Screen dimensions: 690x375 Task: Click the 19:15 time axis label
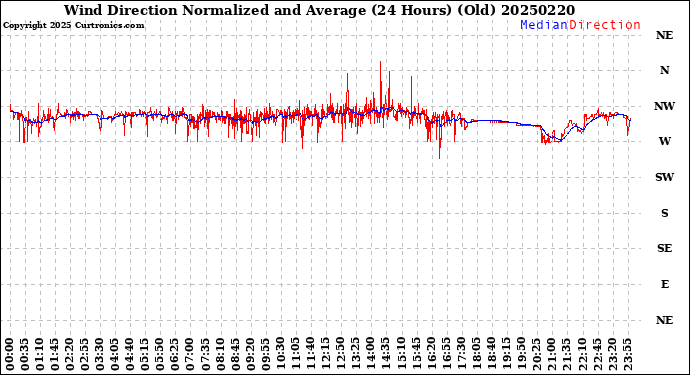pos(506,355)
